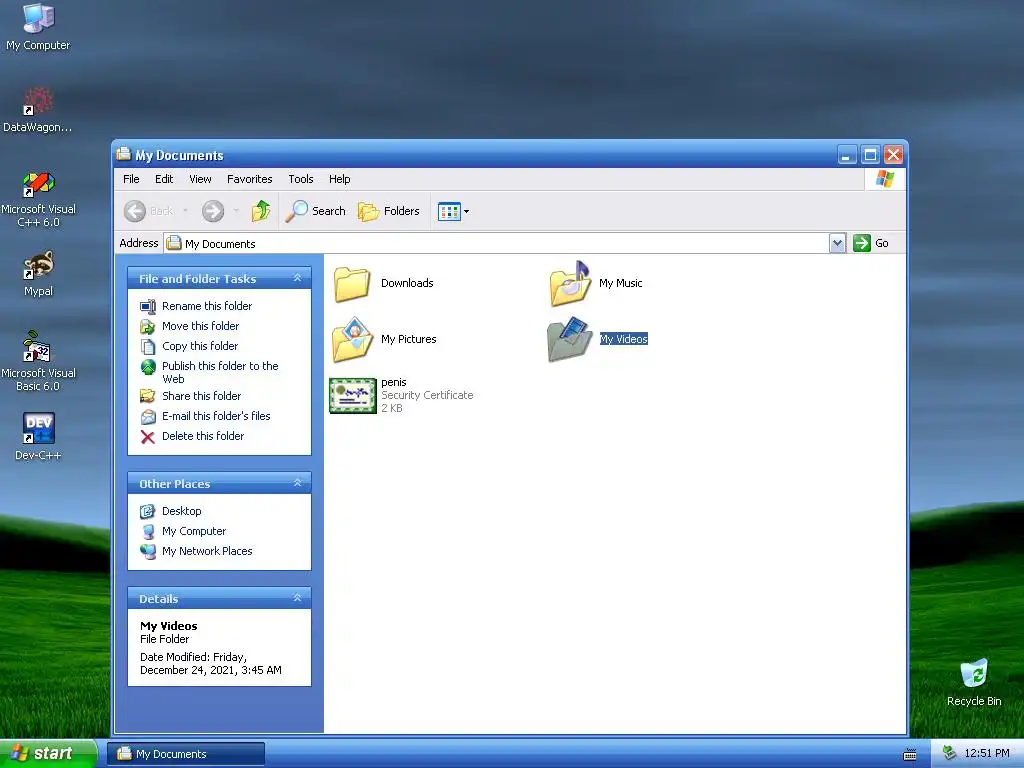This screenshot has width=1024, height=768.
Task: Go to My Computer in Other Places
Action: point(194,532)
